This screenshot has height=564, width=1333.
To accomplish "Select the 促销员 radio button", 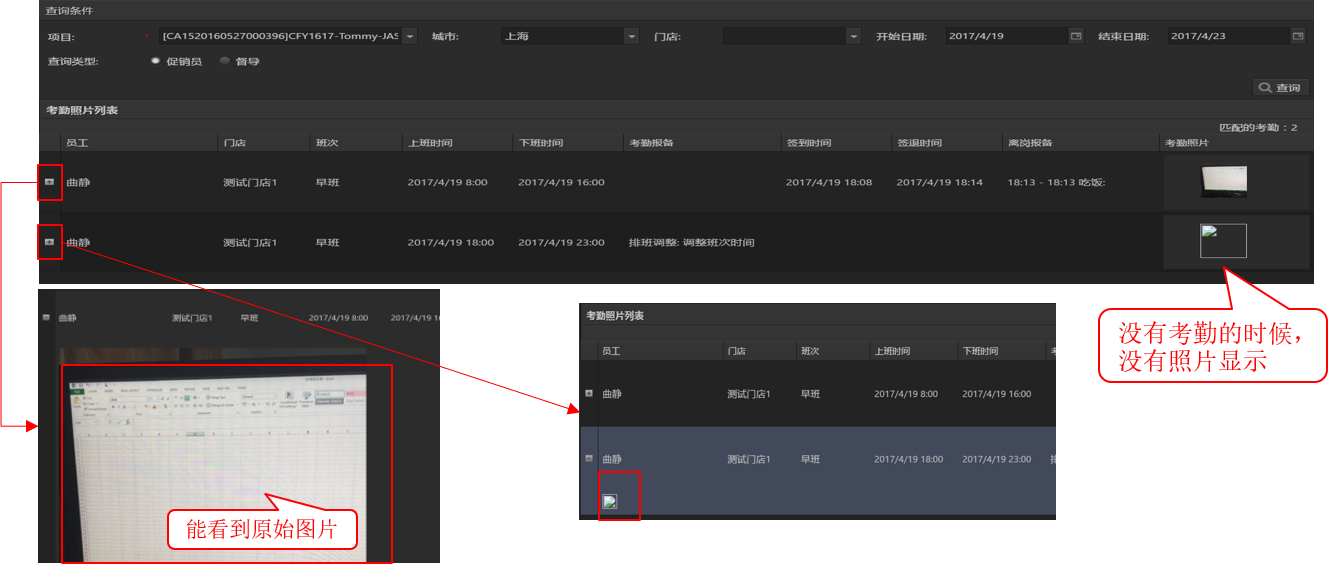I will 155,61.
